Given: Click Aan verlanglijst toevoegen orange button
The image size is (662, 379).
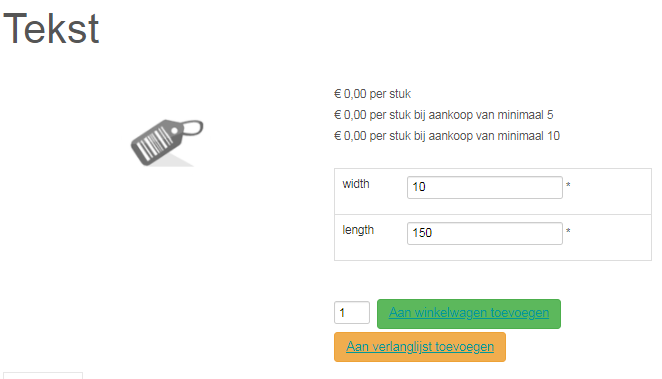Looking at the screenshot, I should click(420, 347).
